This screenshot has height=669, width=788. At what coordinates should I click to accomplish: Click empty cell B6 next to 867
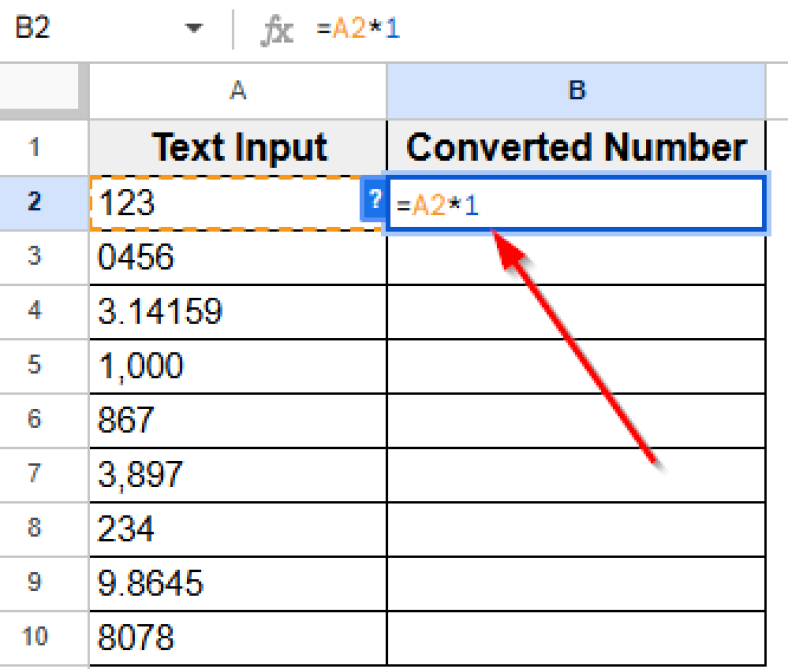pyautogui.click(x=576, y=420)
